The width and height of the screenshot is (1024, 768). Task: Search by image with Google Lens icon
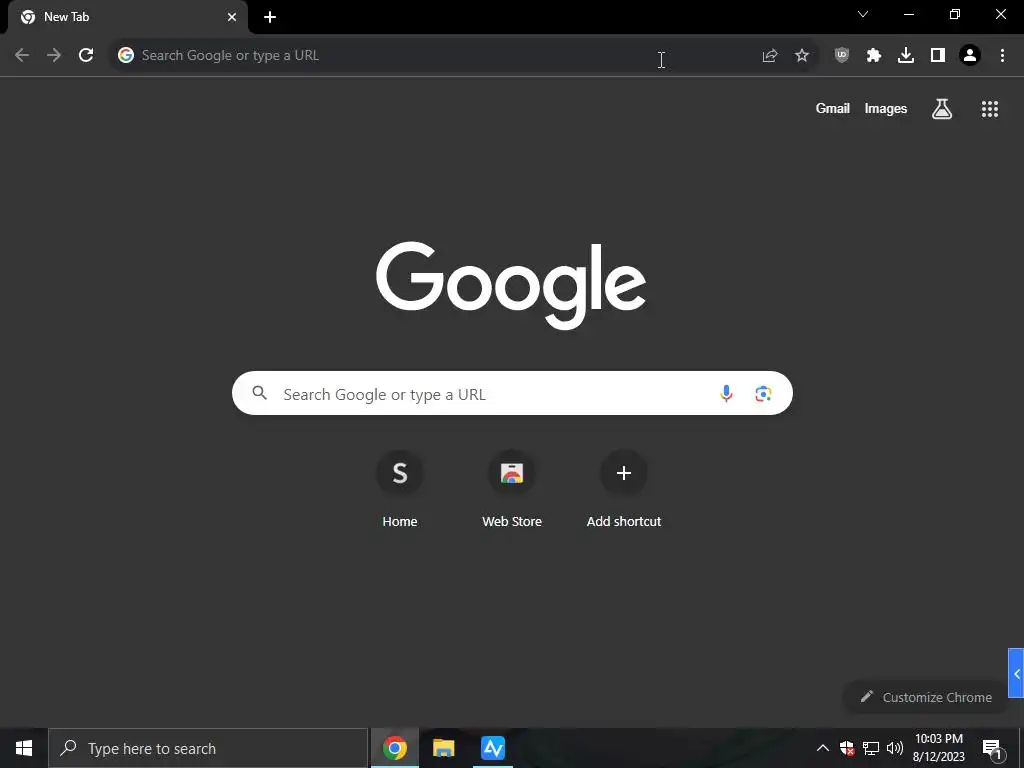763,393
